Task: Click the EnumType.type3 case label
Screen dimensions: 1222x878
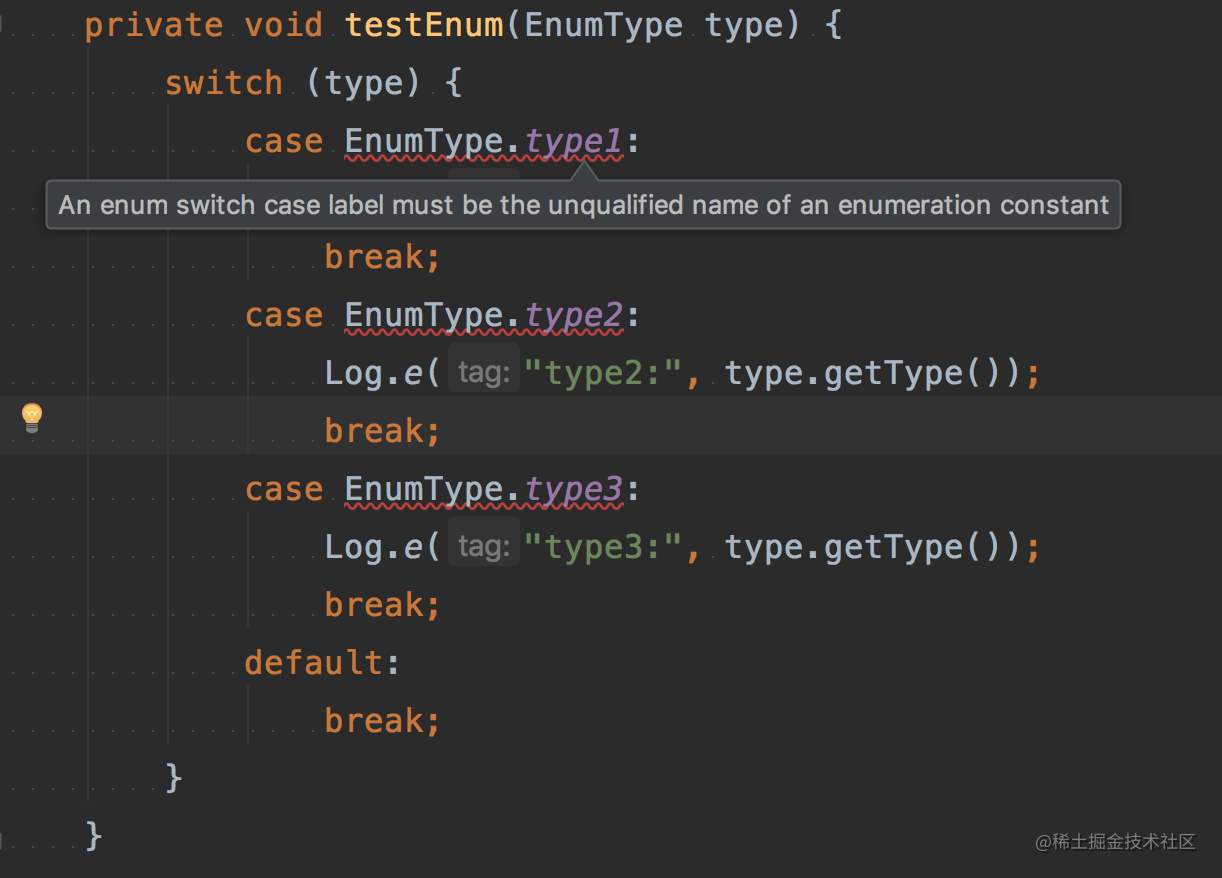Action: coord(483,491)
